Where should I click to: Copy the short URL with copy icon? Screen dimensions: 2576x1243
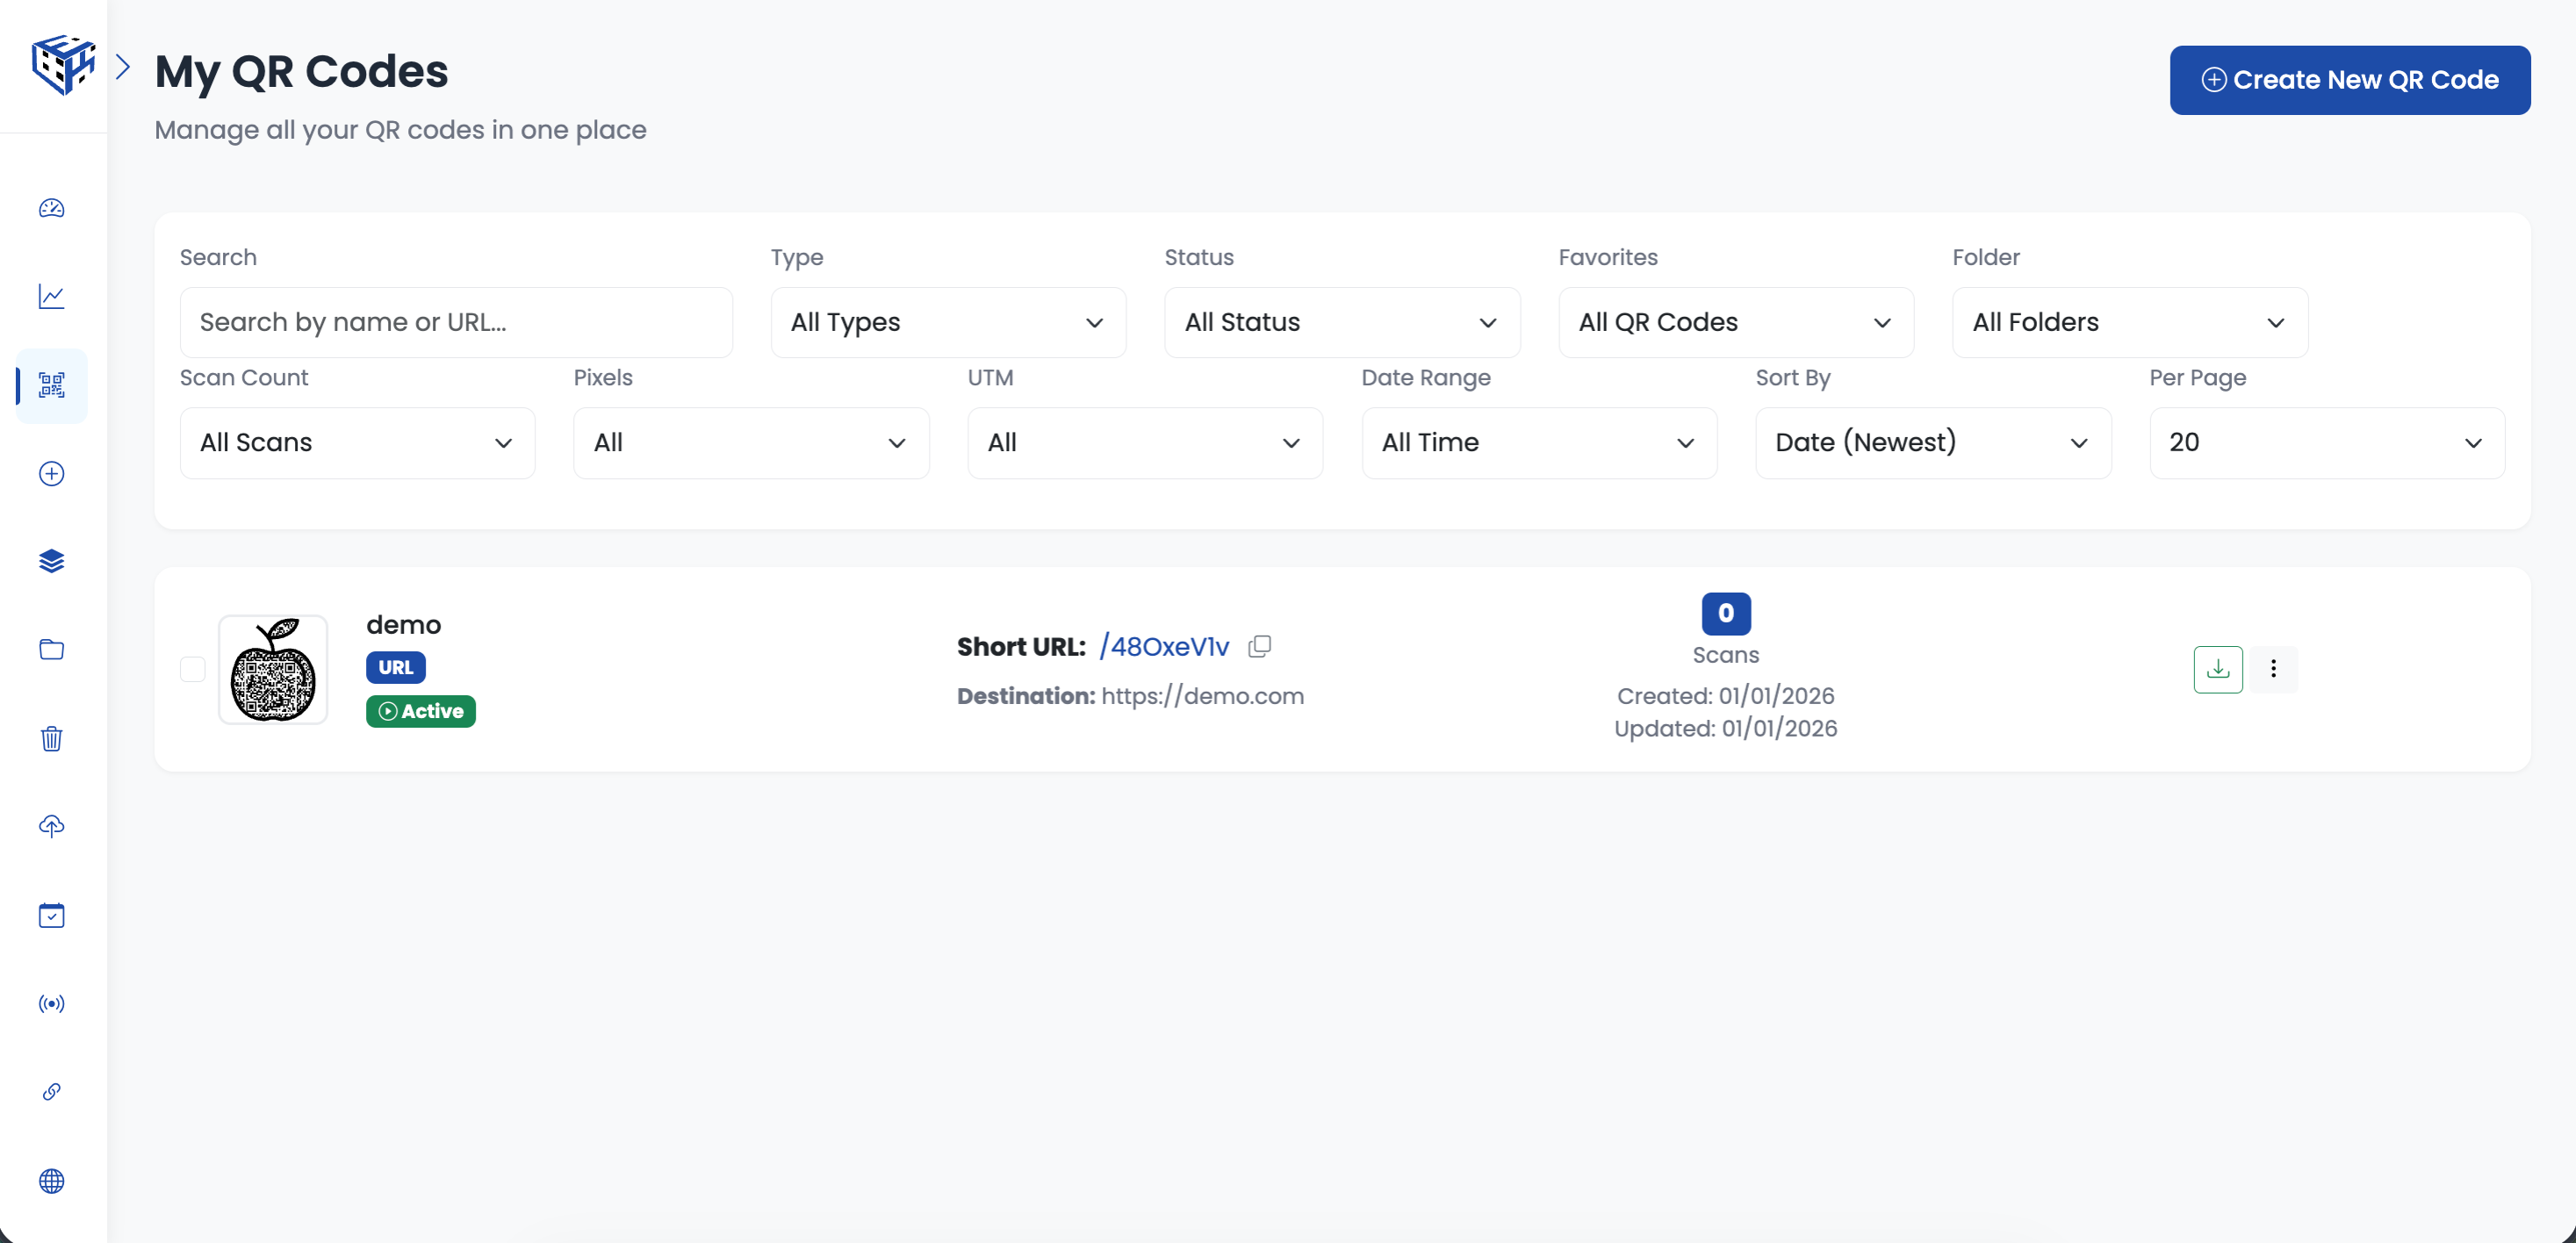1260,647
